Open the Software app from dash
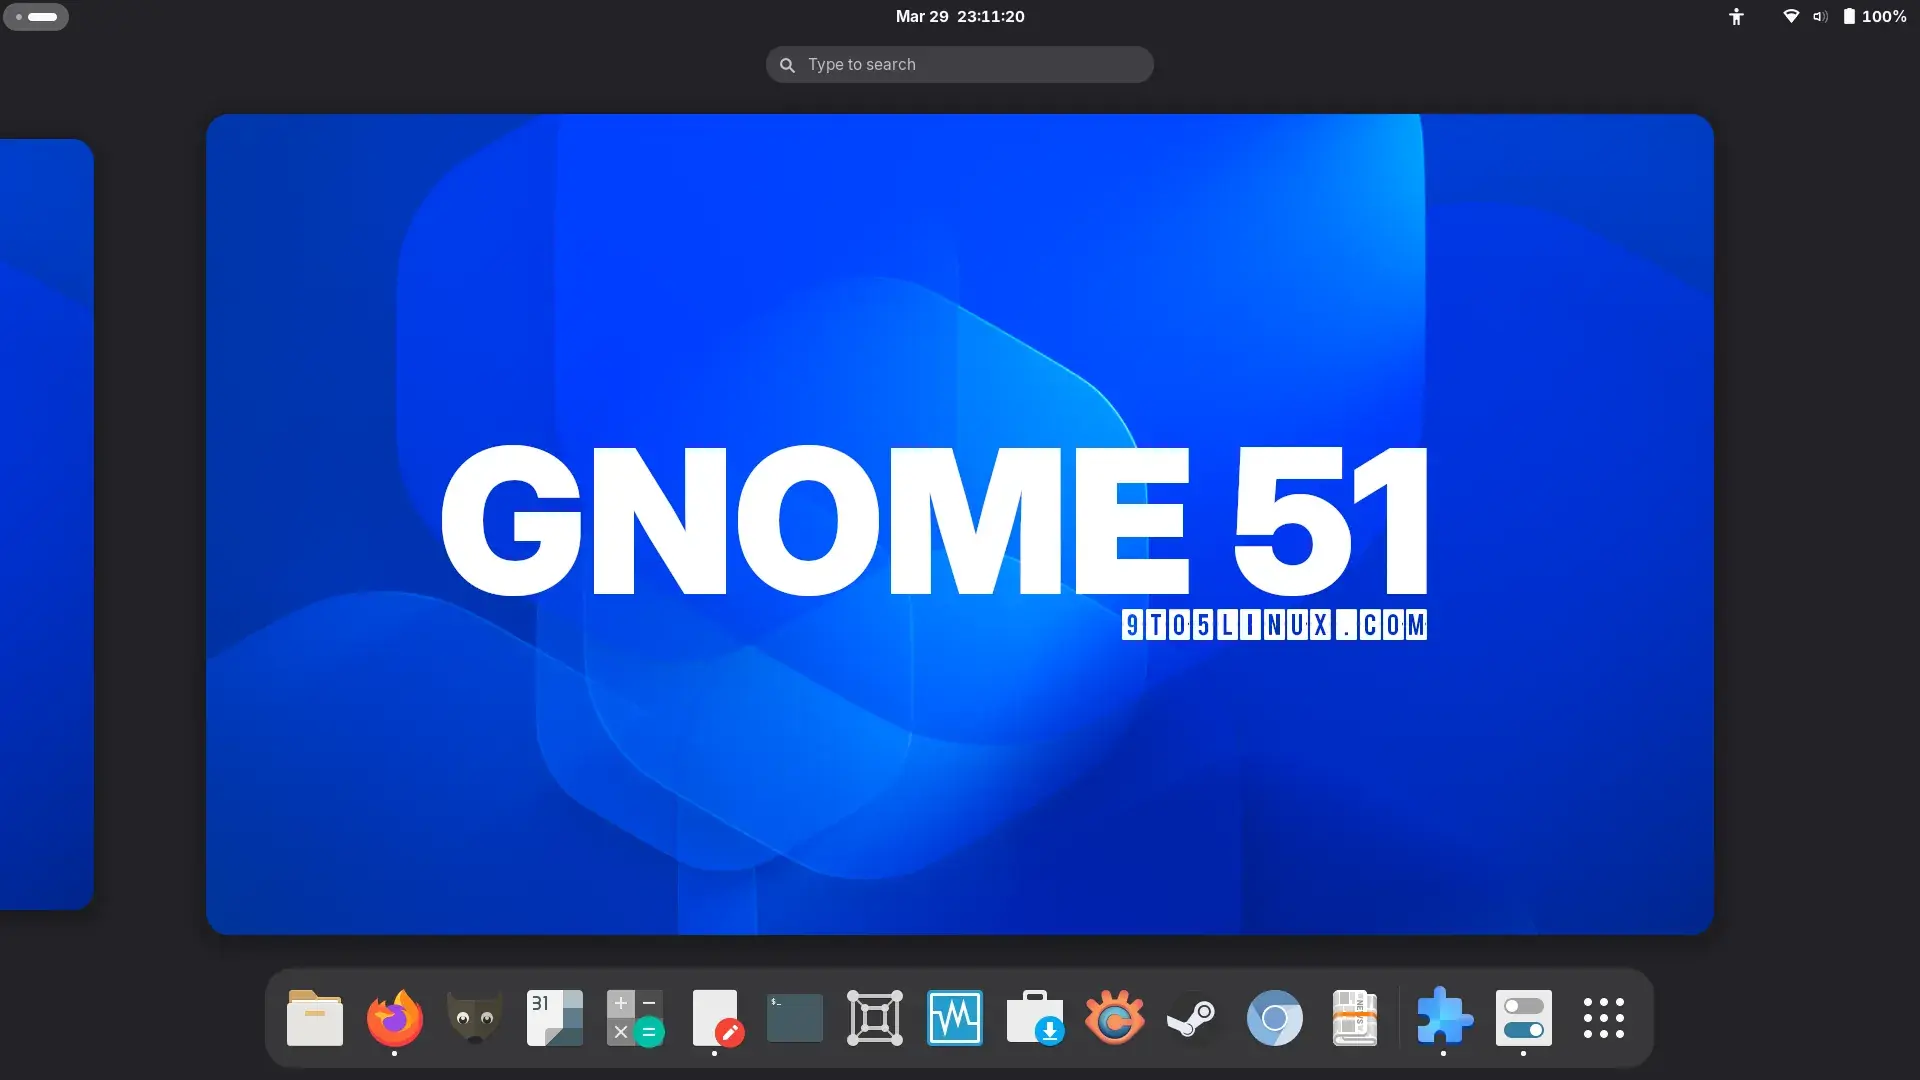1920x1080 pixels. point(1035,1018)
